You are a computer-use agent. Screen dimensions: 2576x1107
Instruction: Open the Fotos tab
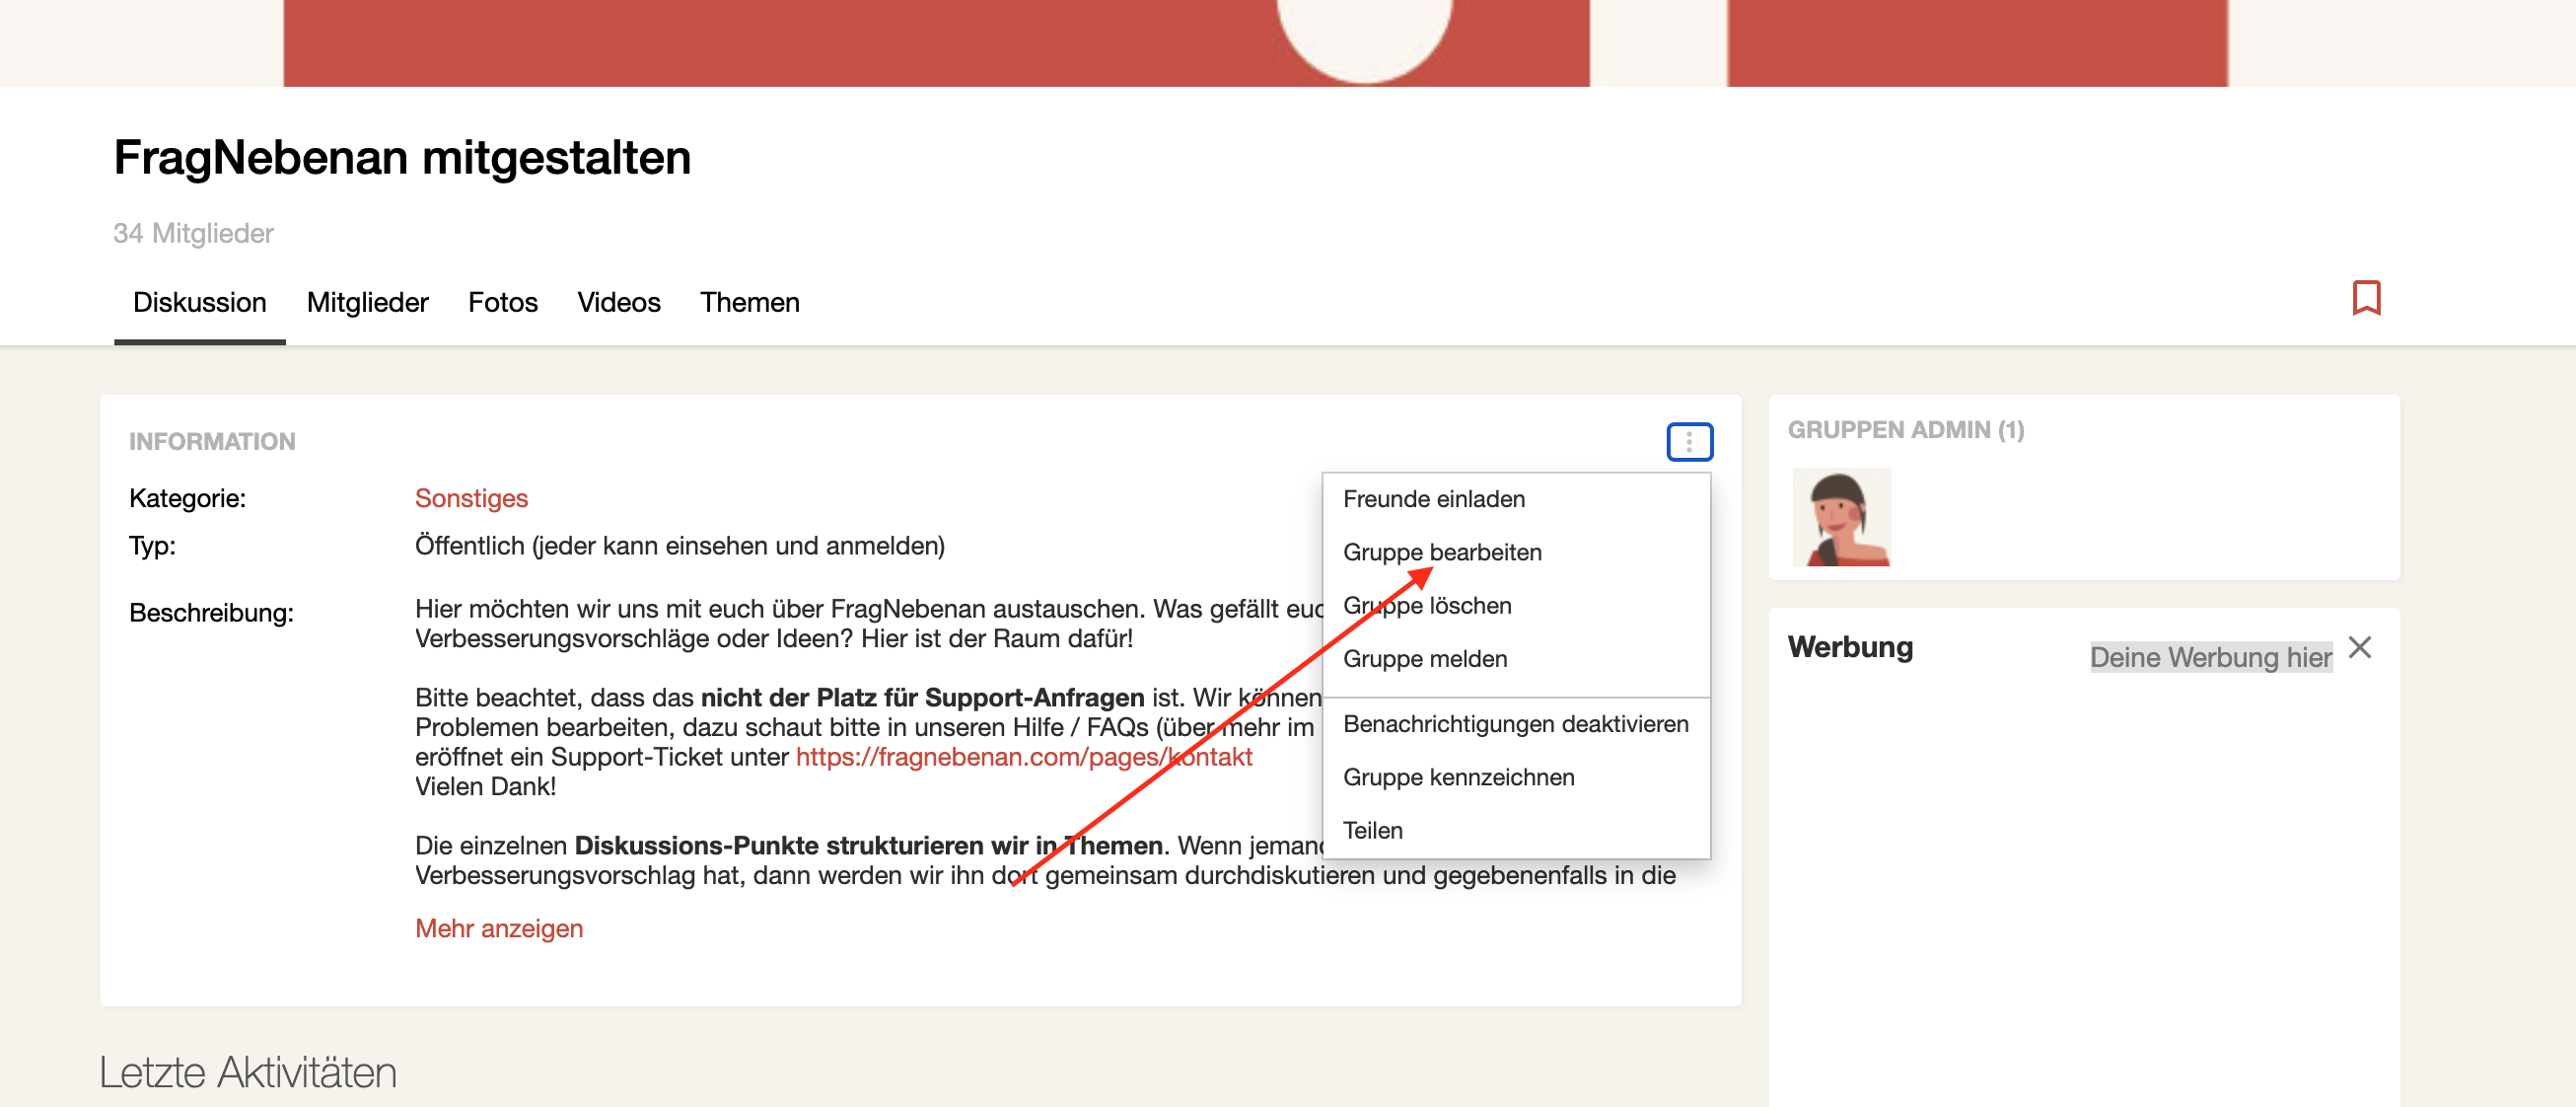pyautogui.click(x=502, y=303)
